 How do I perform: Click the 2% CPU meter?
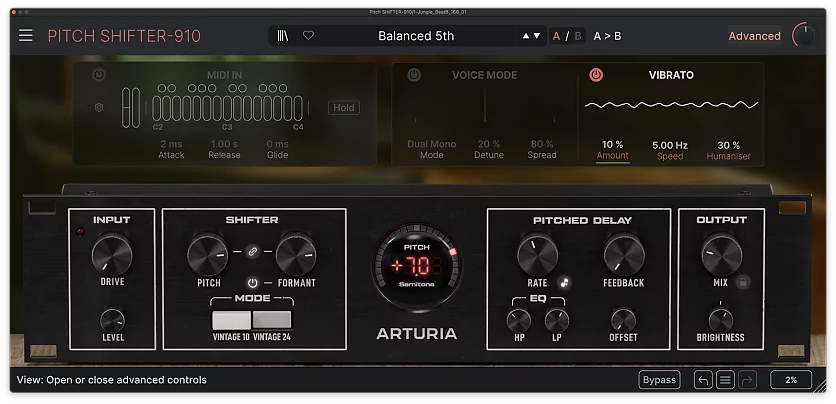pyautogui.click(x=791, y=380)
